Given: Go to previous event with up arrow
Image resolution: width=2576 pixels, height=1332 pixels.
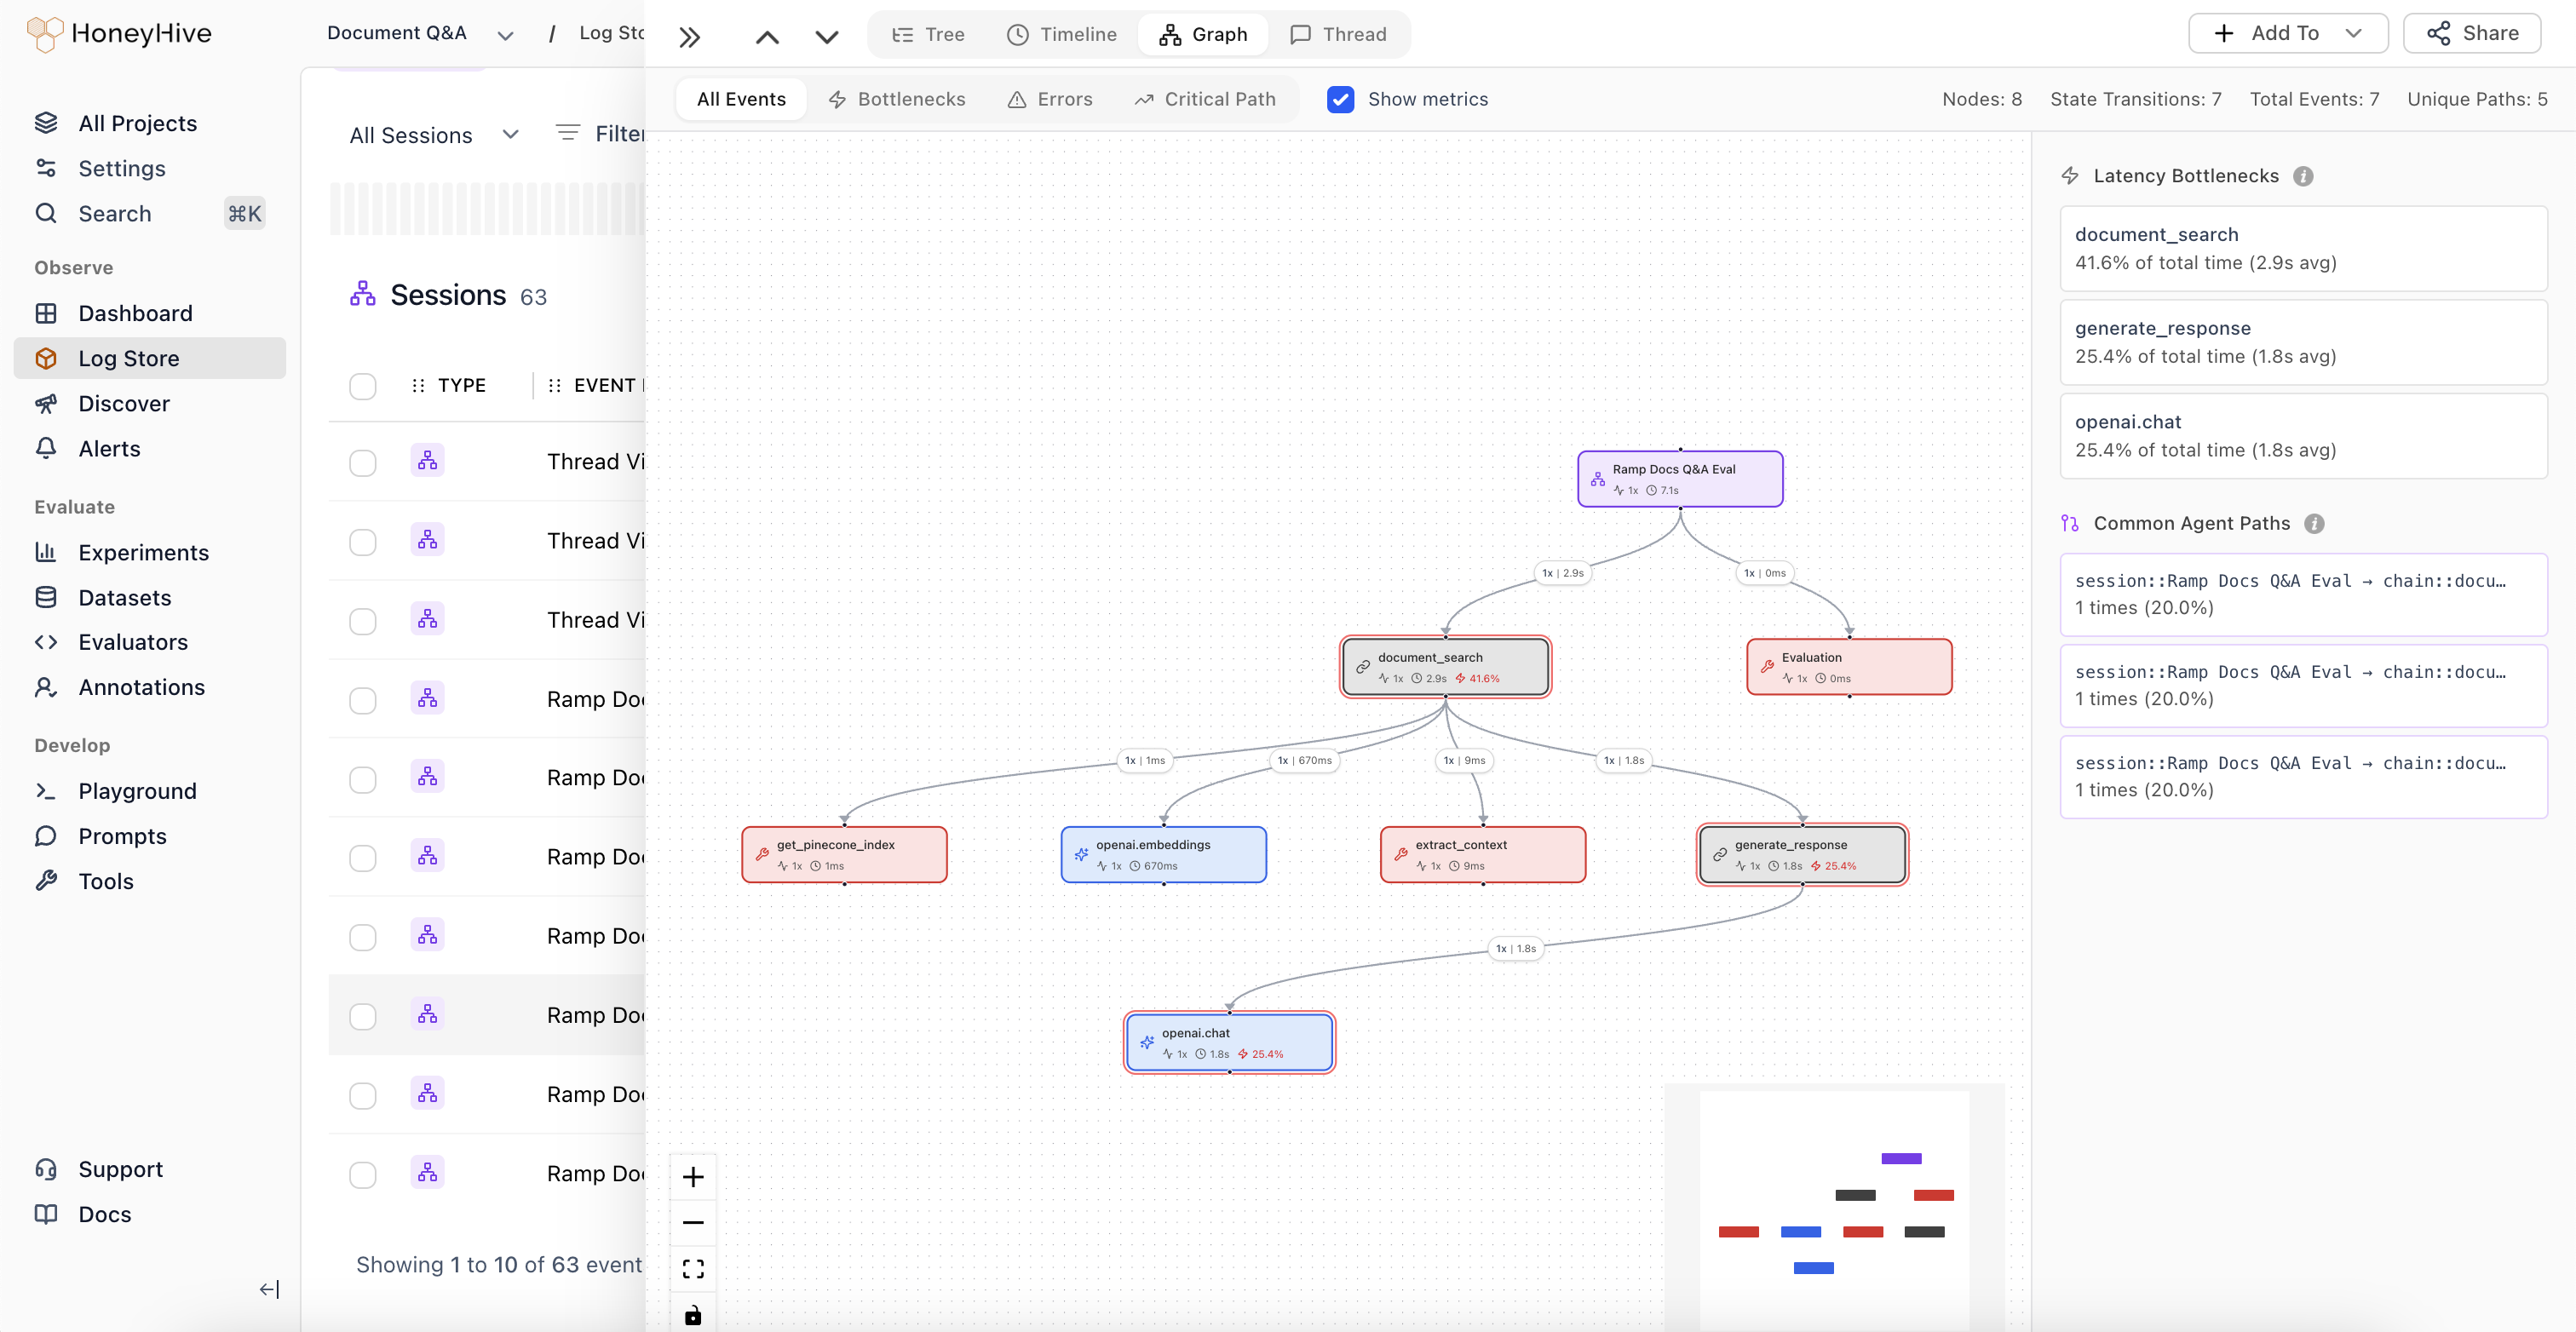Looking at the screenshot, I should [767, 37].
